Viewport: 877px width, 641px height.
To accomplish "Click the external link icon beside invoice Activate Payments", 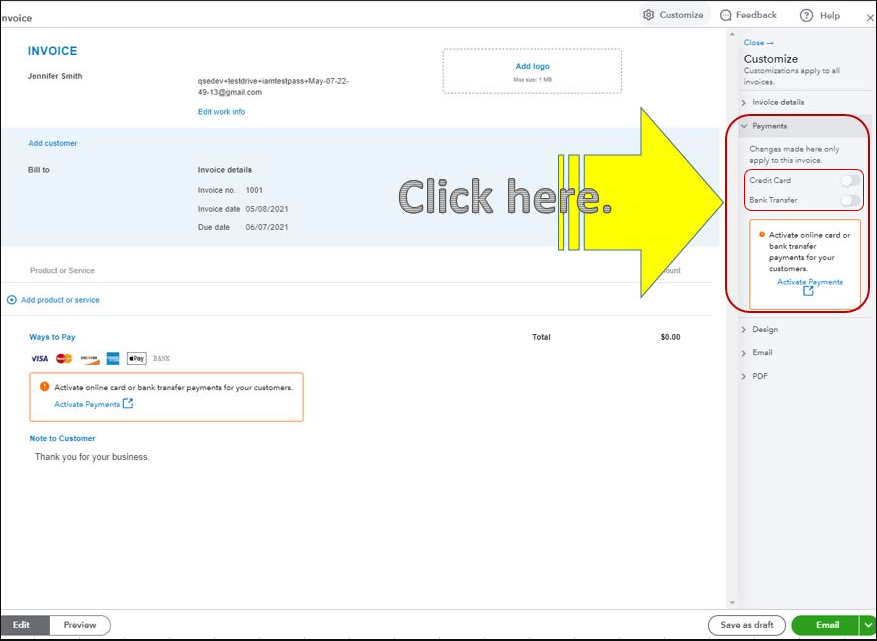I will coord(128,403).
